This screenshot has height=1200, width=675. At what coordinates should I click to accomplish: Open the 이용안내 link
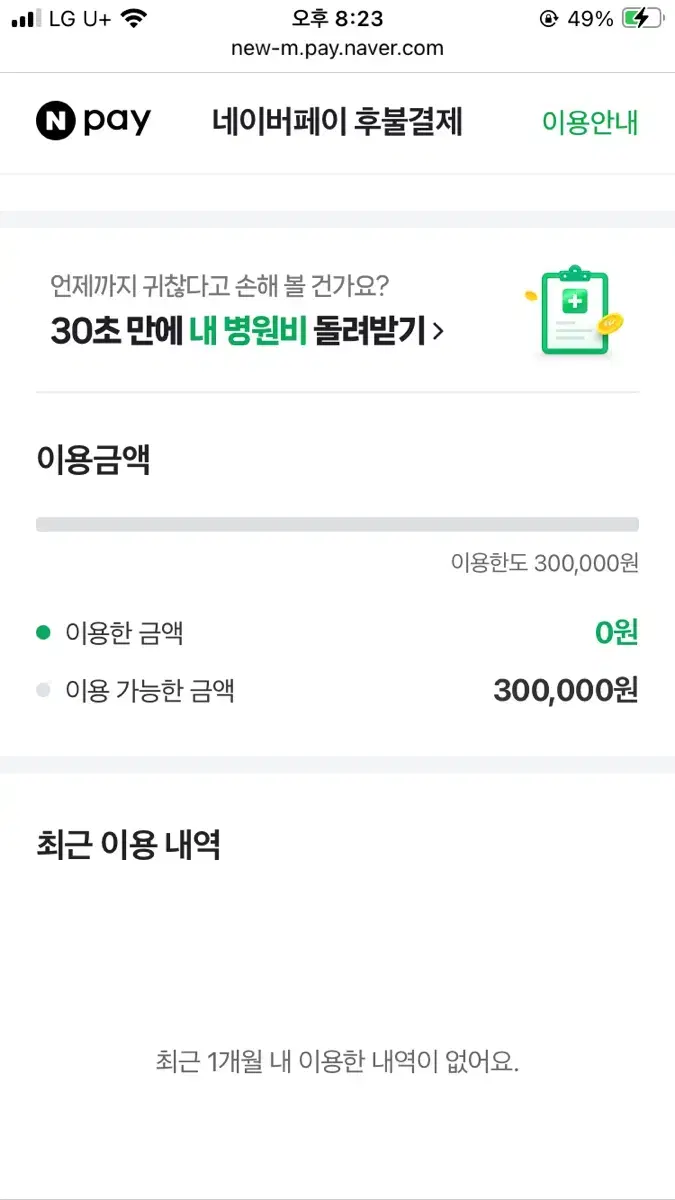point(590,122)
